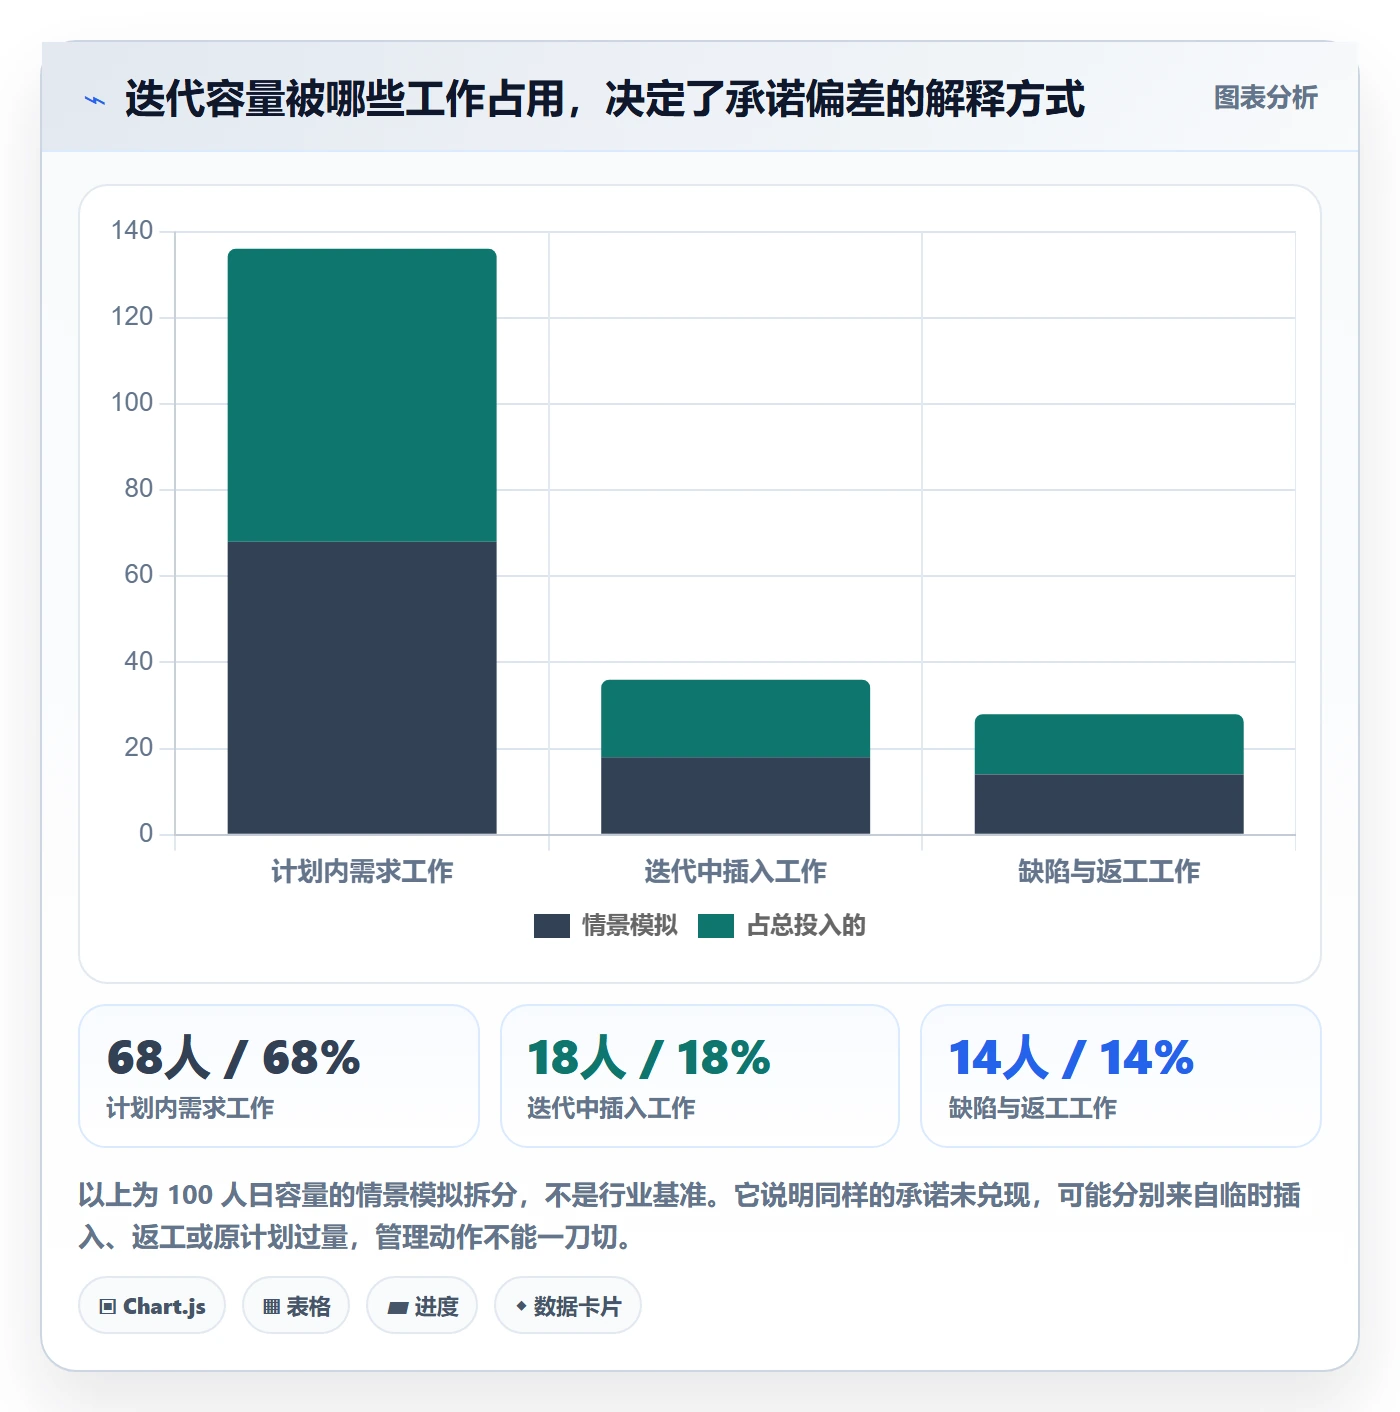1400x1412 pixels.
Task: Click the x-axis label 计划内需求工作
Action: coord(362,872)
